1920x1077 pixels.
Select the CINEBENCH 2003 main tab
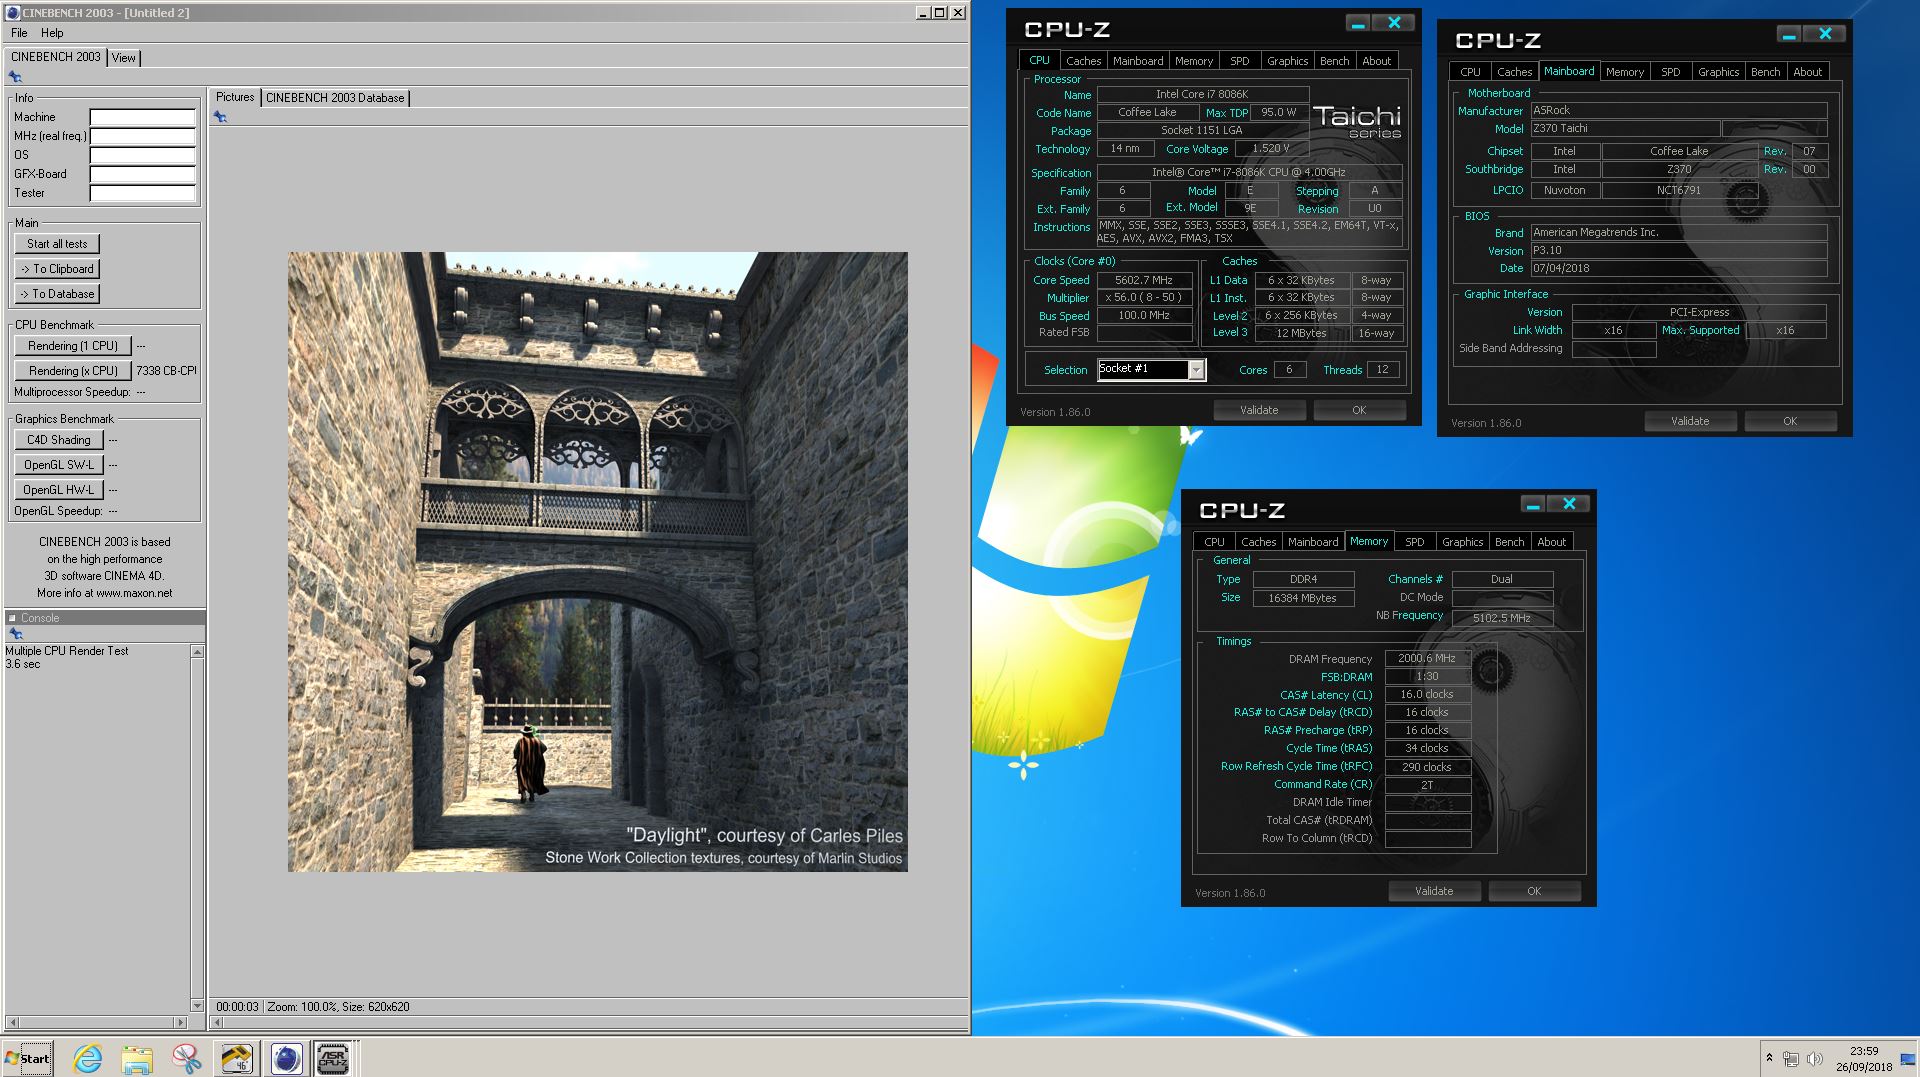(x=55, y=57)
